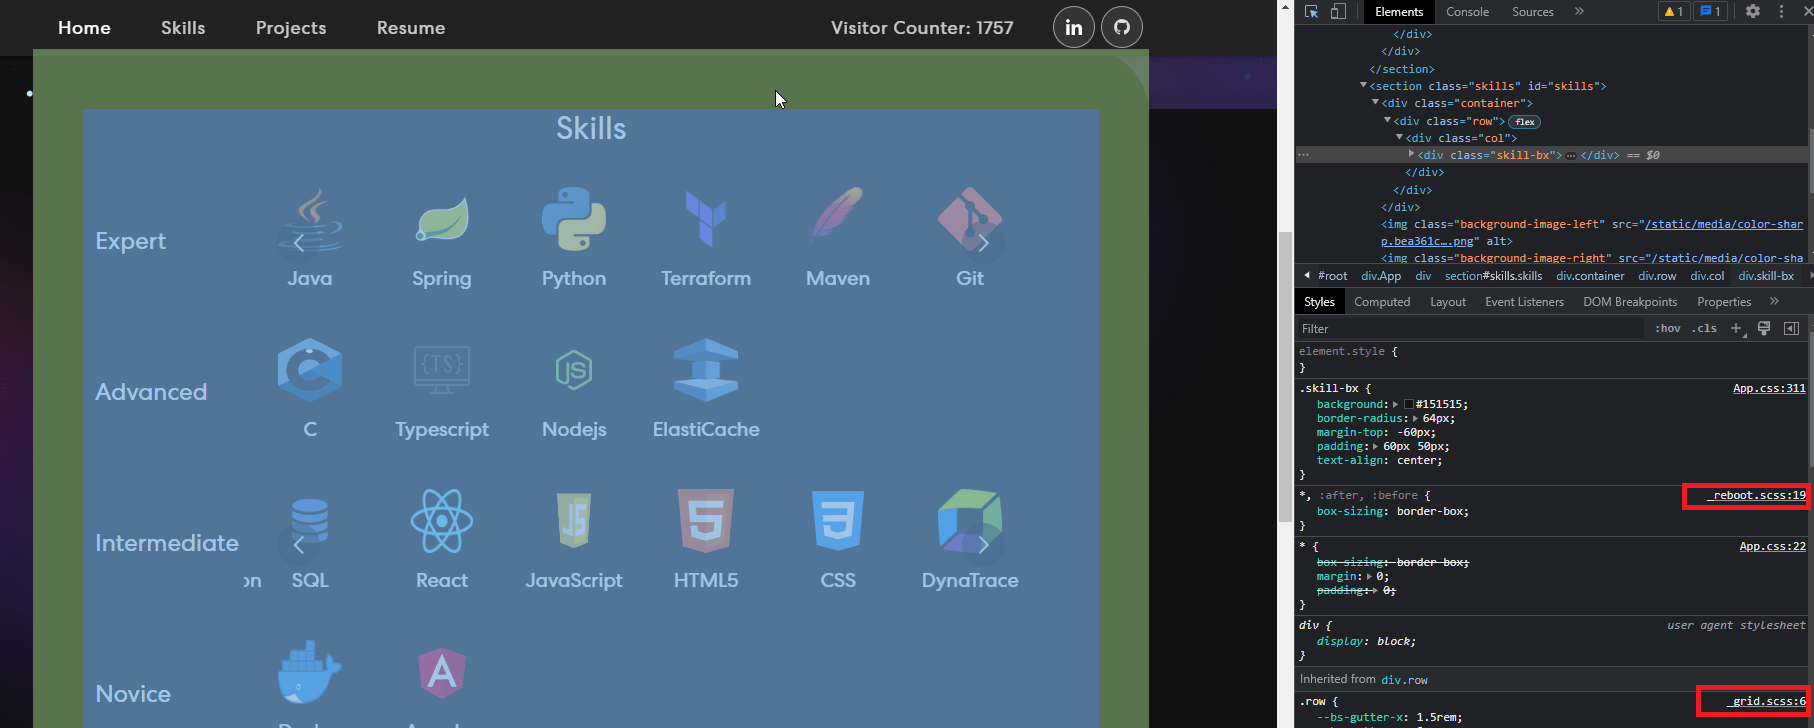Open the issues message badge in DevTools

coord(1711,11)
